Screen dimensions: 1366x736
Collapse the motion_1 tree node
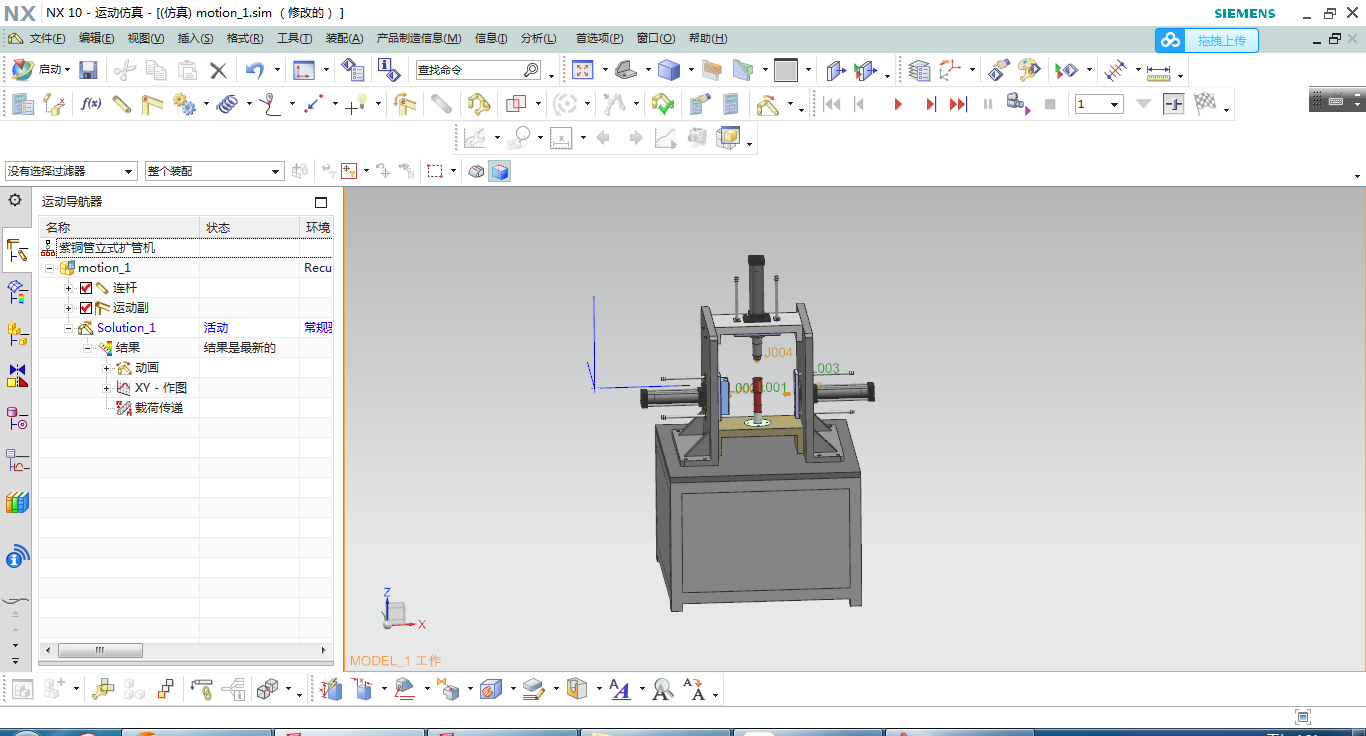click(50, 268)
